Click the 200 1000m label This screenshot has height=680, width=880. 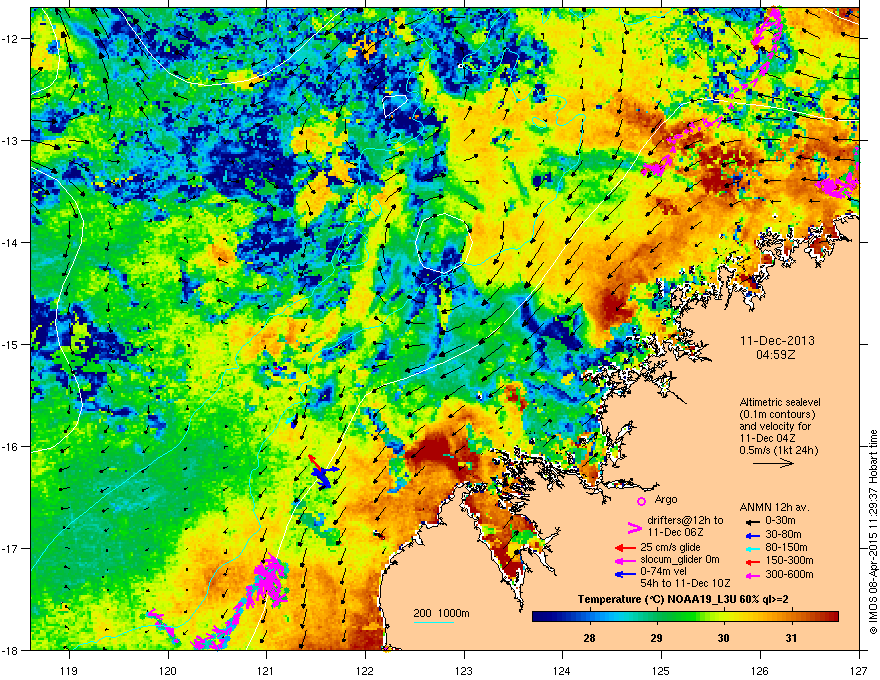click(441, 613)
